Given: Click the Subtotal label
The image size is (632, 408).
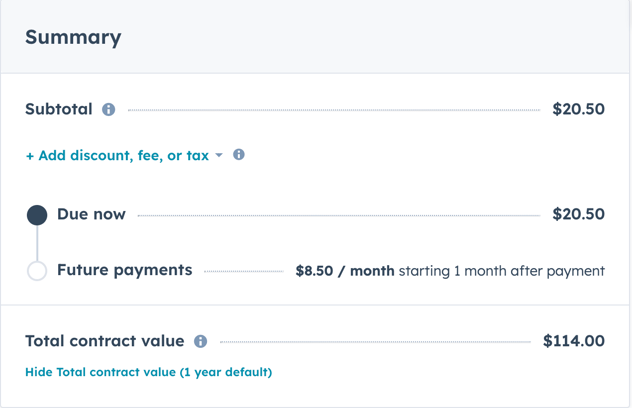Looking at the screenshot, I should (59, 109).
